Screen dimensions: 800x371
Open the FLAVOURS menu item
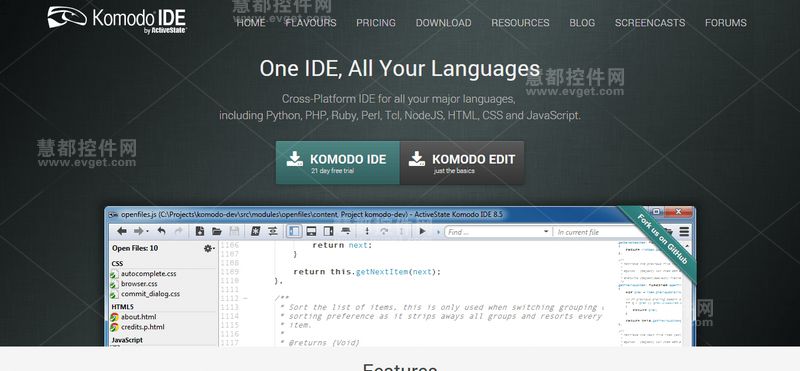pos(311,23)
